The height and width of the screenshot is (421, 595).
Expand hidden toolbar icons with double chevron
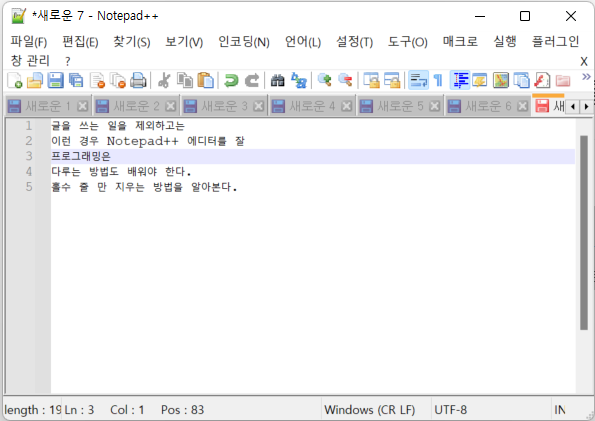pos(586,77)
